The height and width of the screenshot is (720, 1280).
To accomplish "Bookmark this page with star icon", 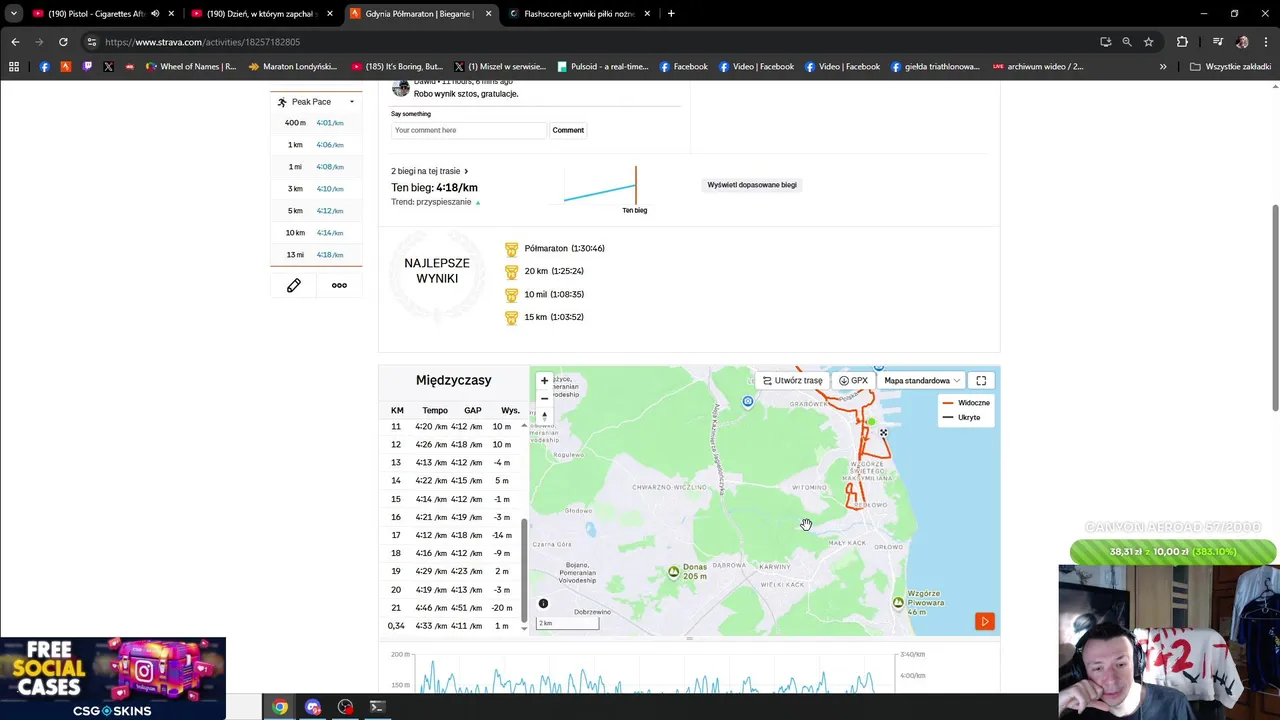I will pyautogui.click(x=1149, y=42).
